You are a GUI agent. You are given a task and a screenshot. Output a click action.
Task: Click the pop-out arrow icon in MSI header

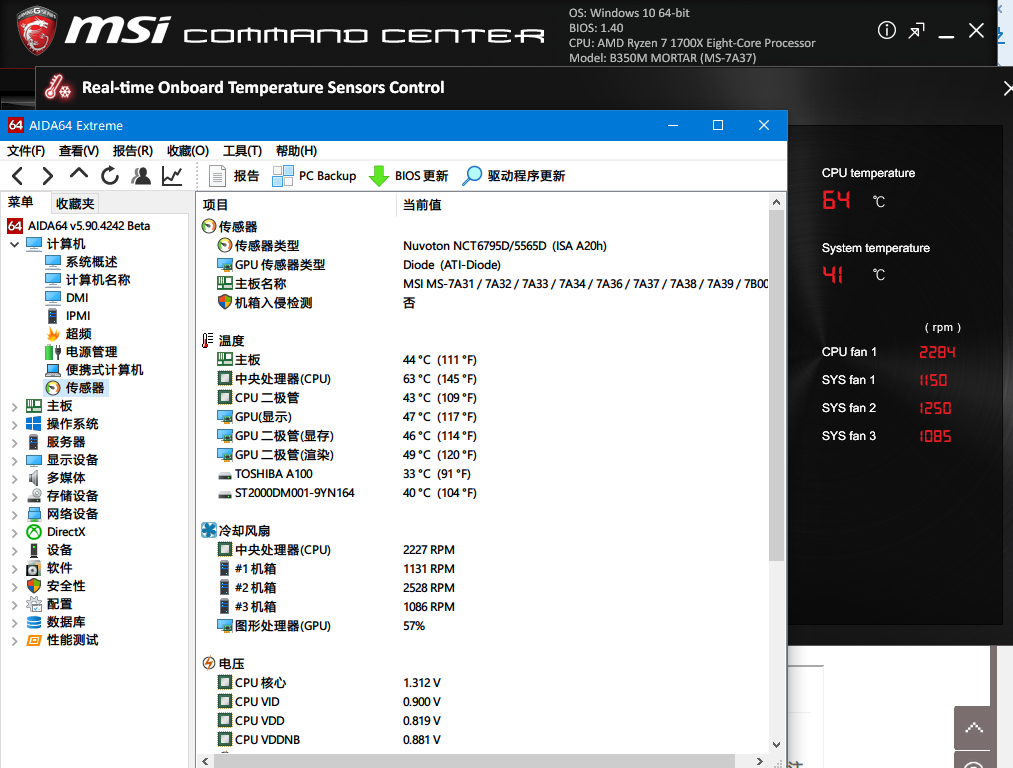point(916,30)
